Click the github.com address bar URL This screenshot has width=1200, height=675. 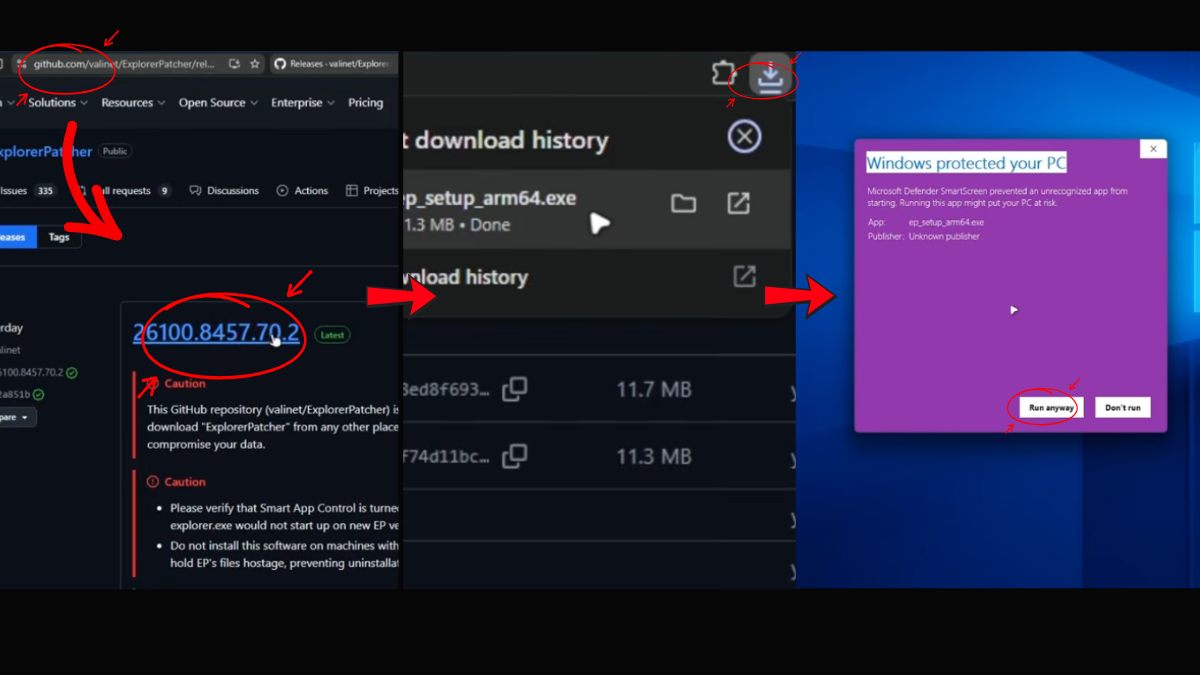coord(124,64)
